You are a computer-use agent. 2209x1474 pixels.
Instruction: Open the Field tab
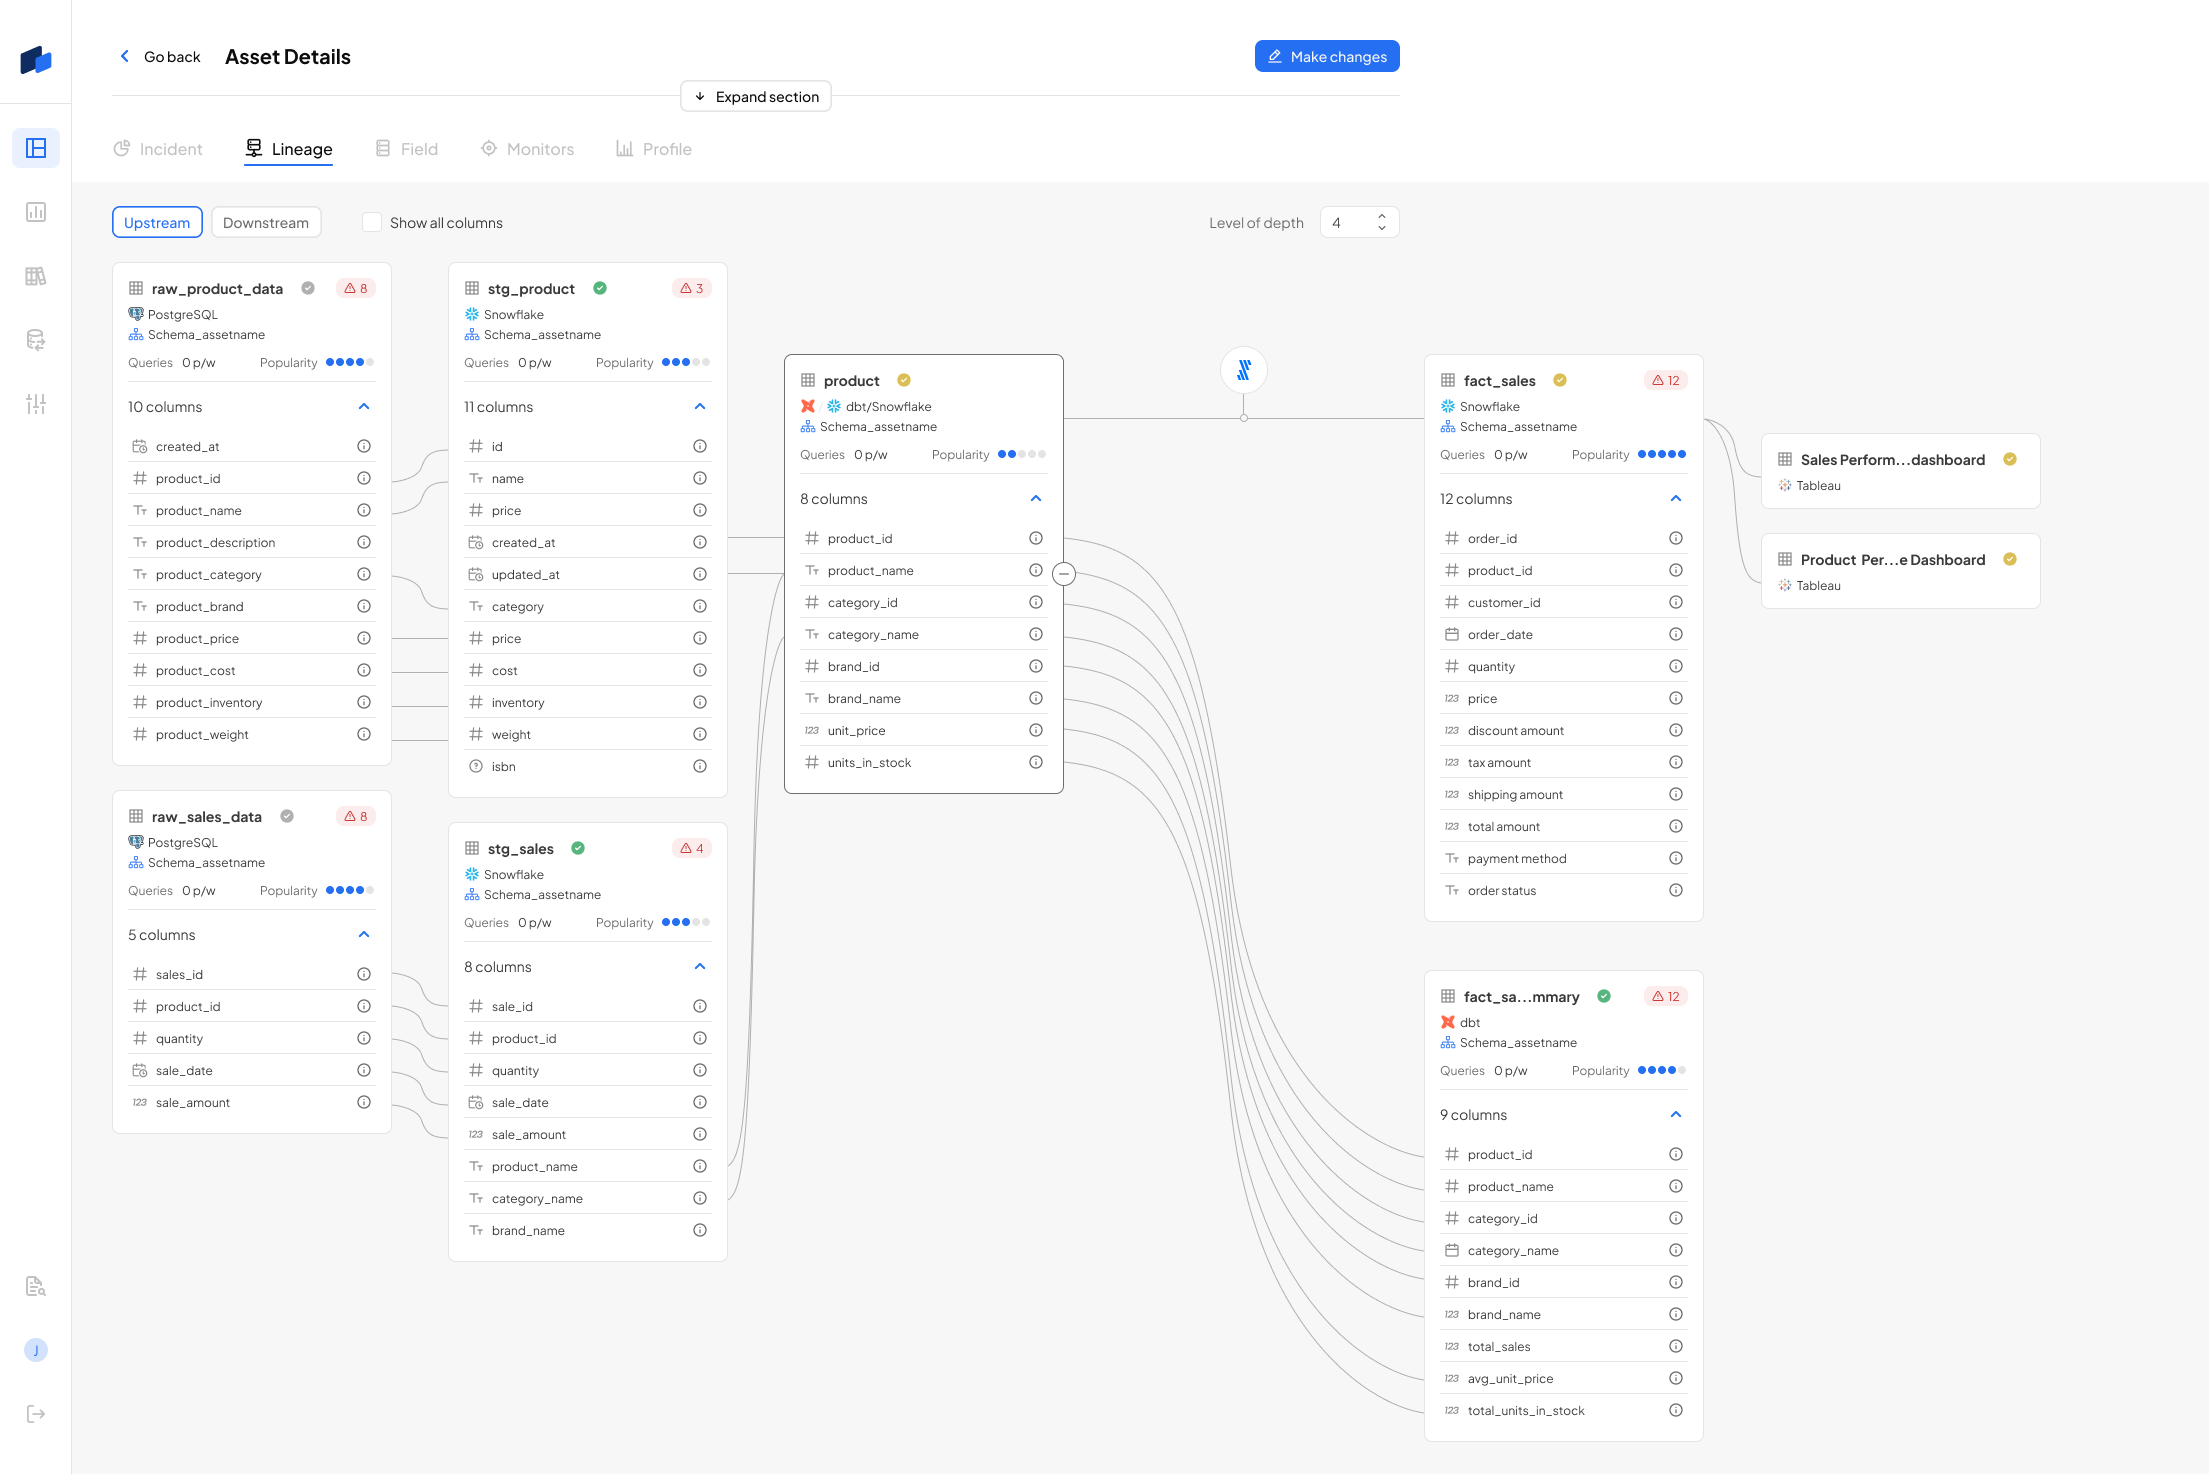coord(406,149)
